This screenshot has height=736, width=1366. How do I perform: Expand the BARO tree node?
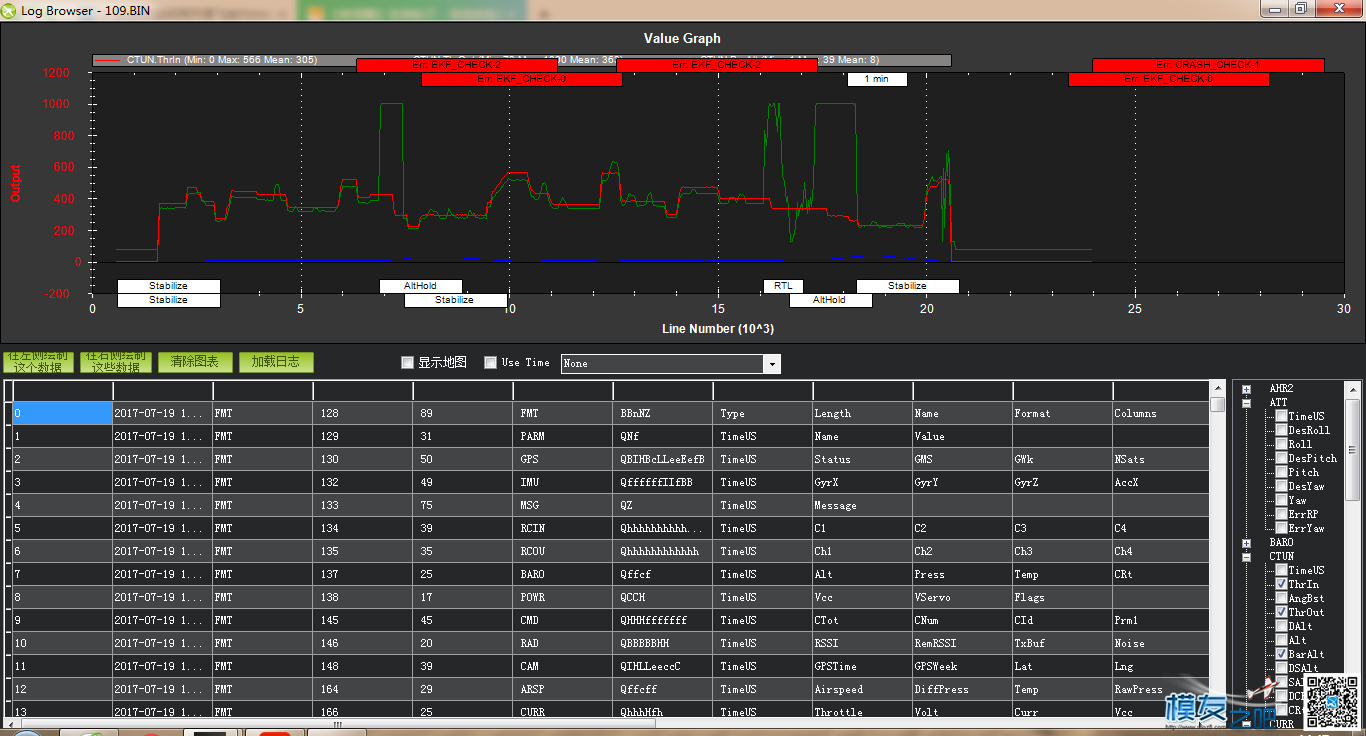[1247, 543]
